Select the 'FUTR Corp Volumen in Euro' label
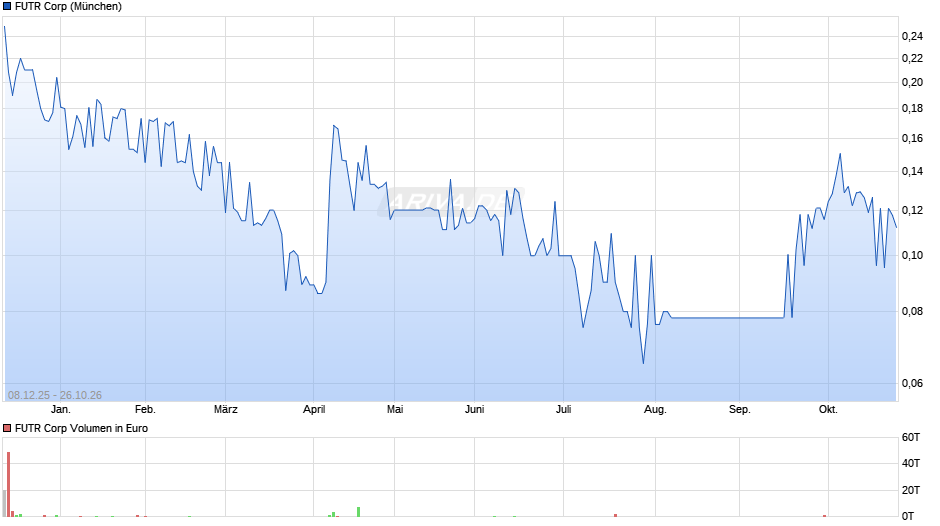 (x=81, y=428)
